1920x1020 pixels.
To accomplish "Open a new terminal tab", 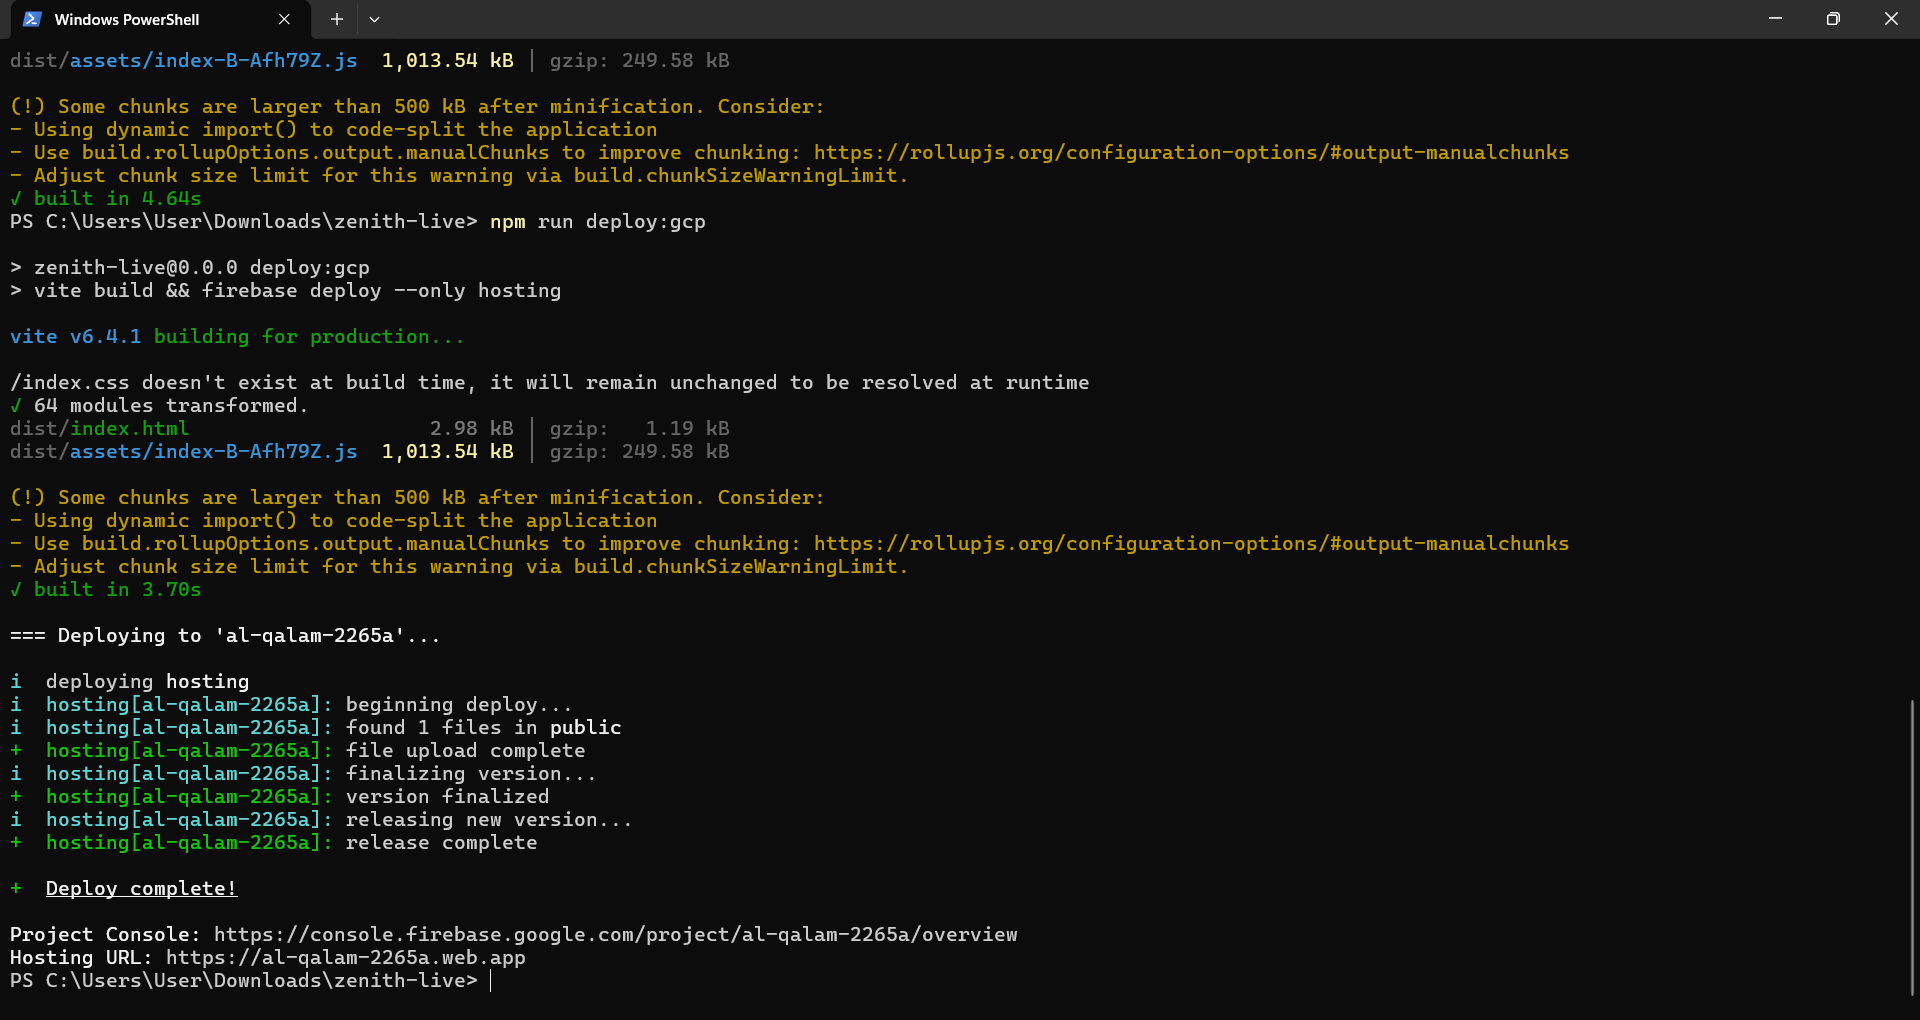I will pos(337,19).
